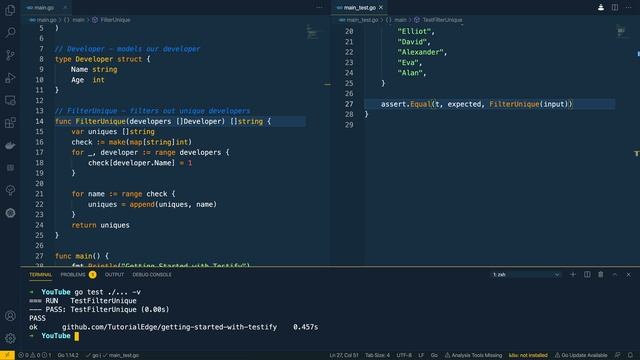Viewport: 640px width, 360px height.
Task: Click the left editor minimap
Action: [313, 32]
